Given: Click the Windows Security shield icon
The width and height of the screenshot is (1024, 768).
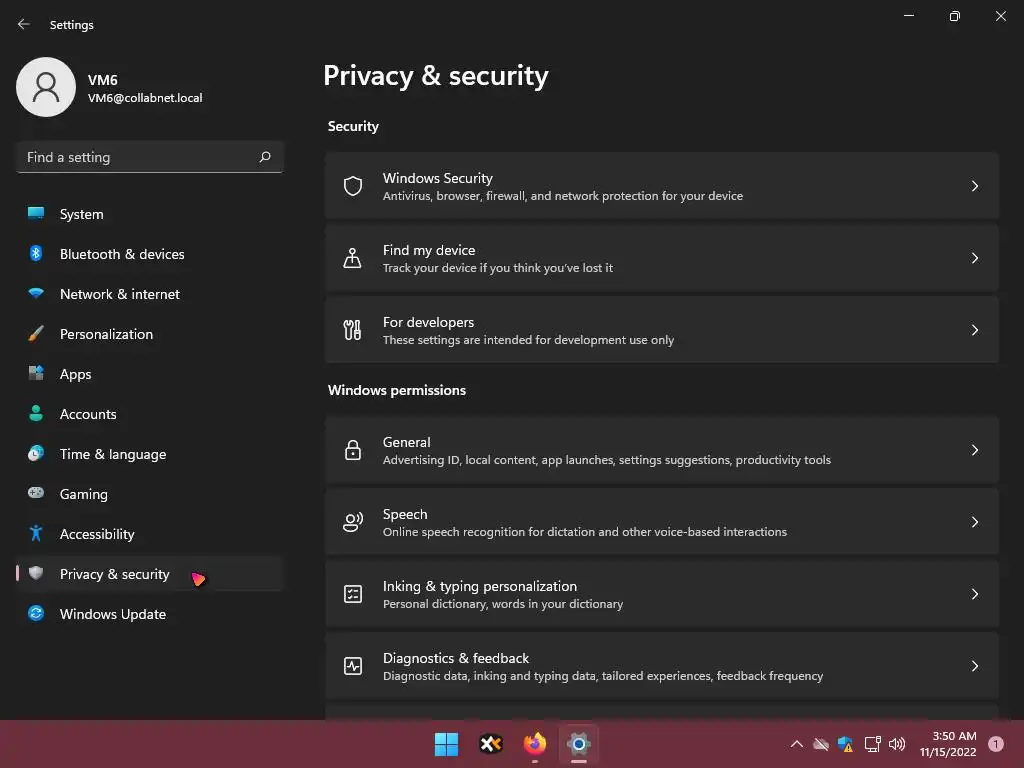Looking at the screenshot, I should coord(352,186).
